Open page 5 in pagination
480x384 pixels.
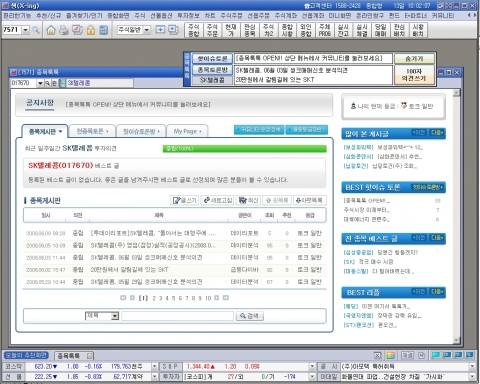pyautogui.click(x=173, y=298)
